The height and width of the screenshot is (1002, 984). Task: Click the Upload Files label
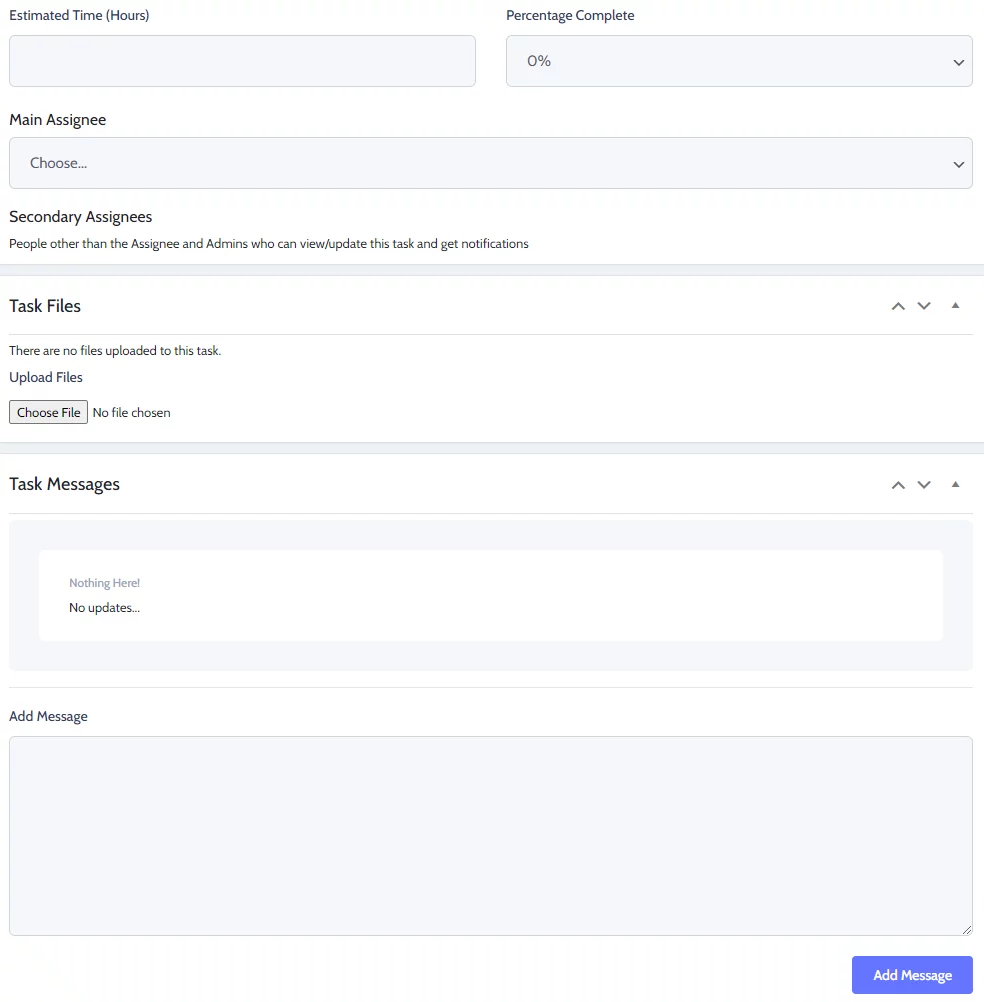46,378
